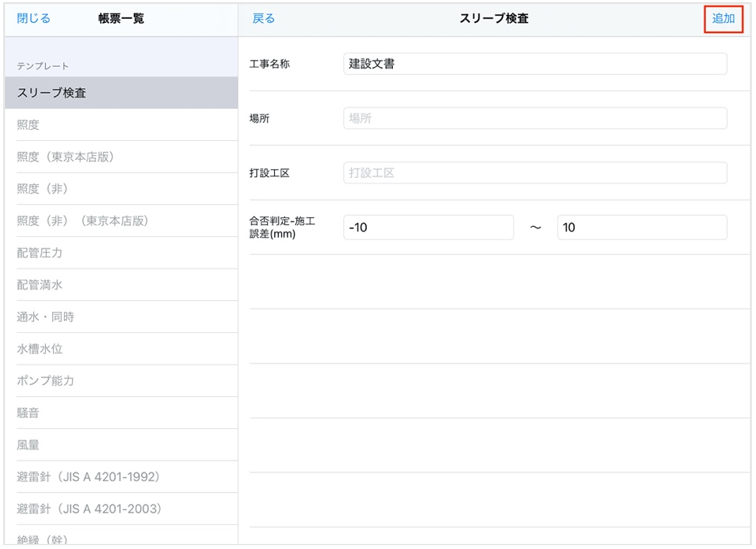Choose the 配管満水 template
This screenshot has height=549, width=756.
[120, 285]
